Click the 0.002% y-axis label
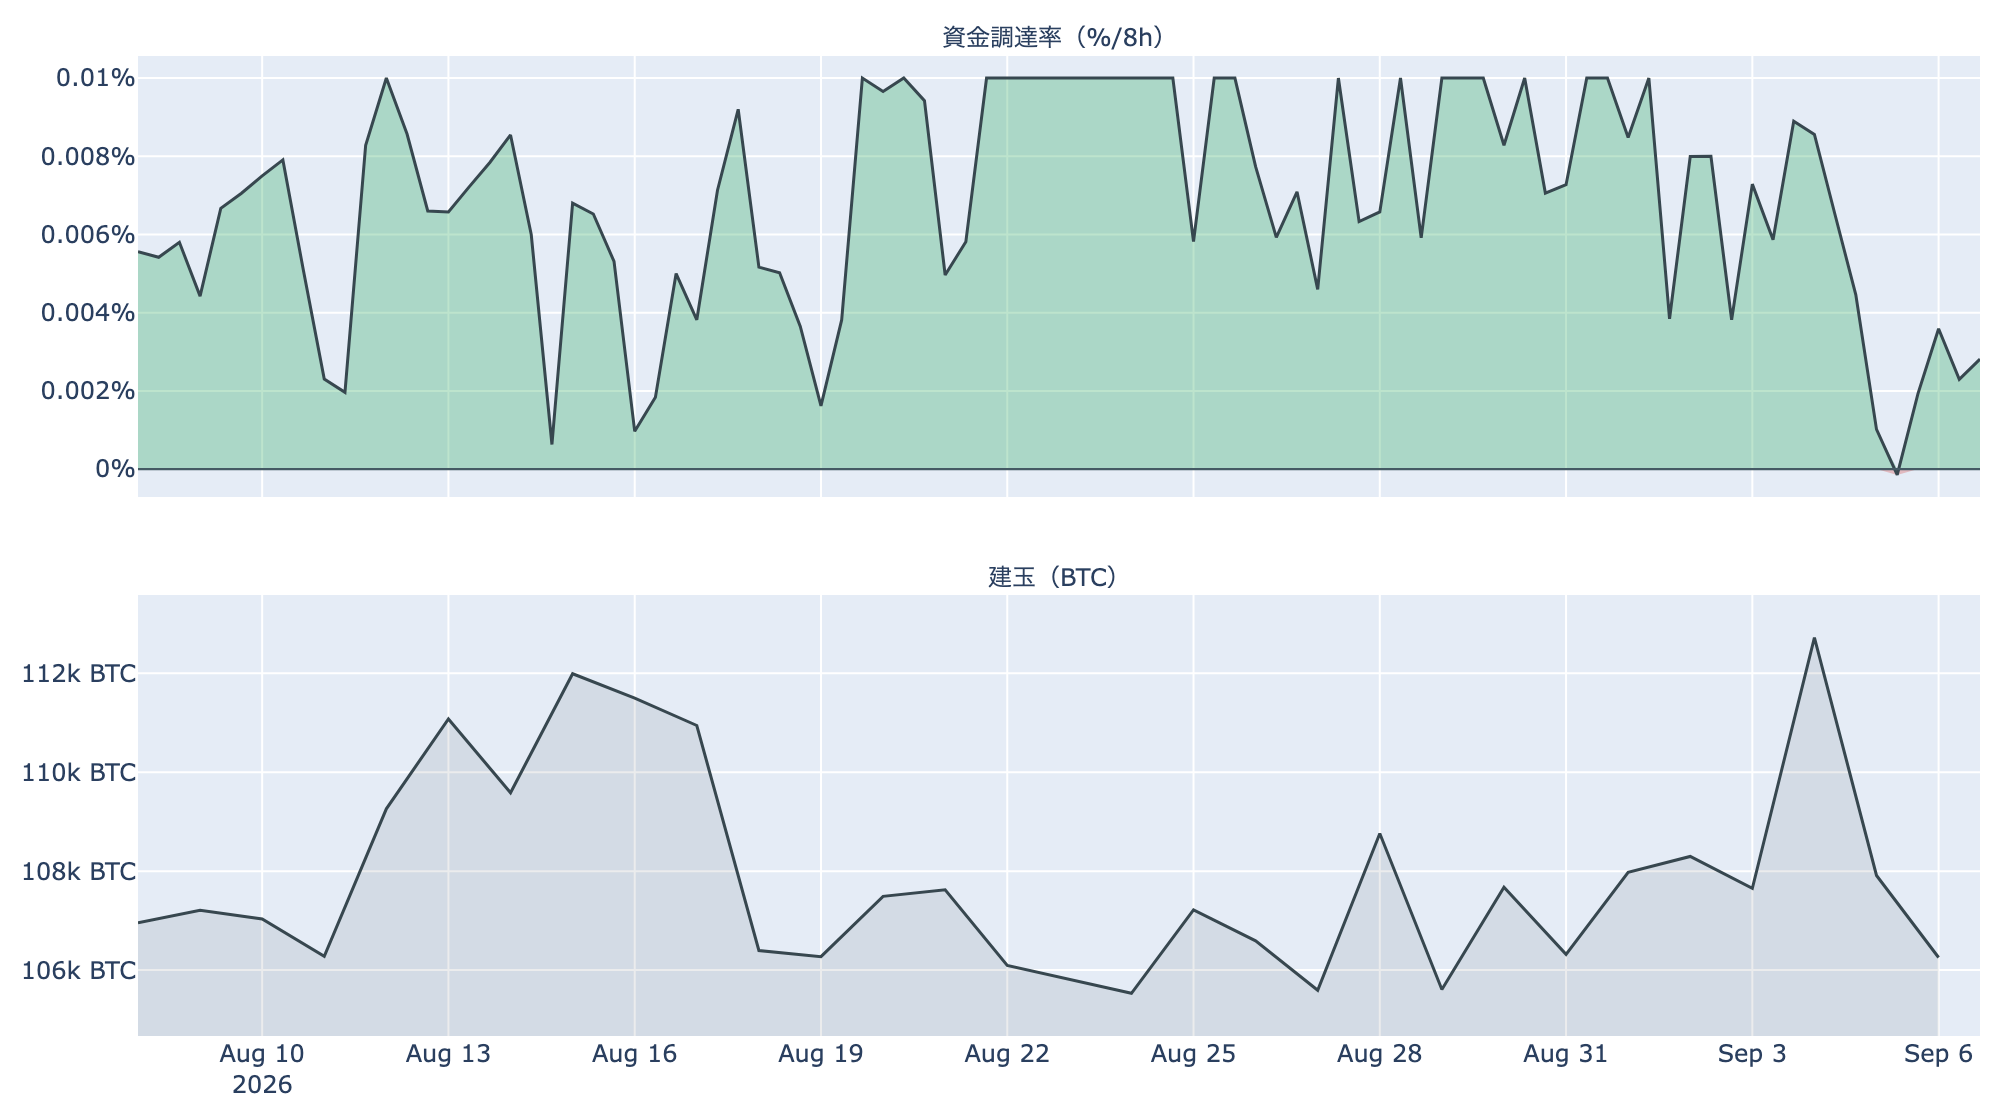 coord(89,391)
